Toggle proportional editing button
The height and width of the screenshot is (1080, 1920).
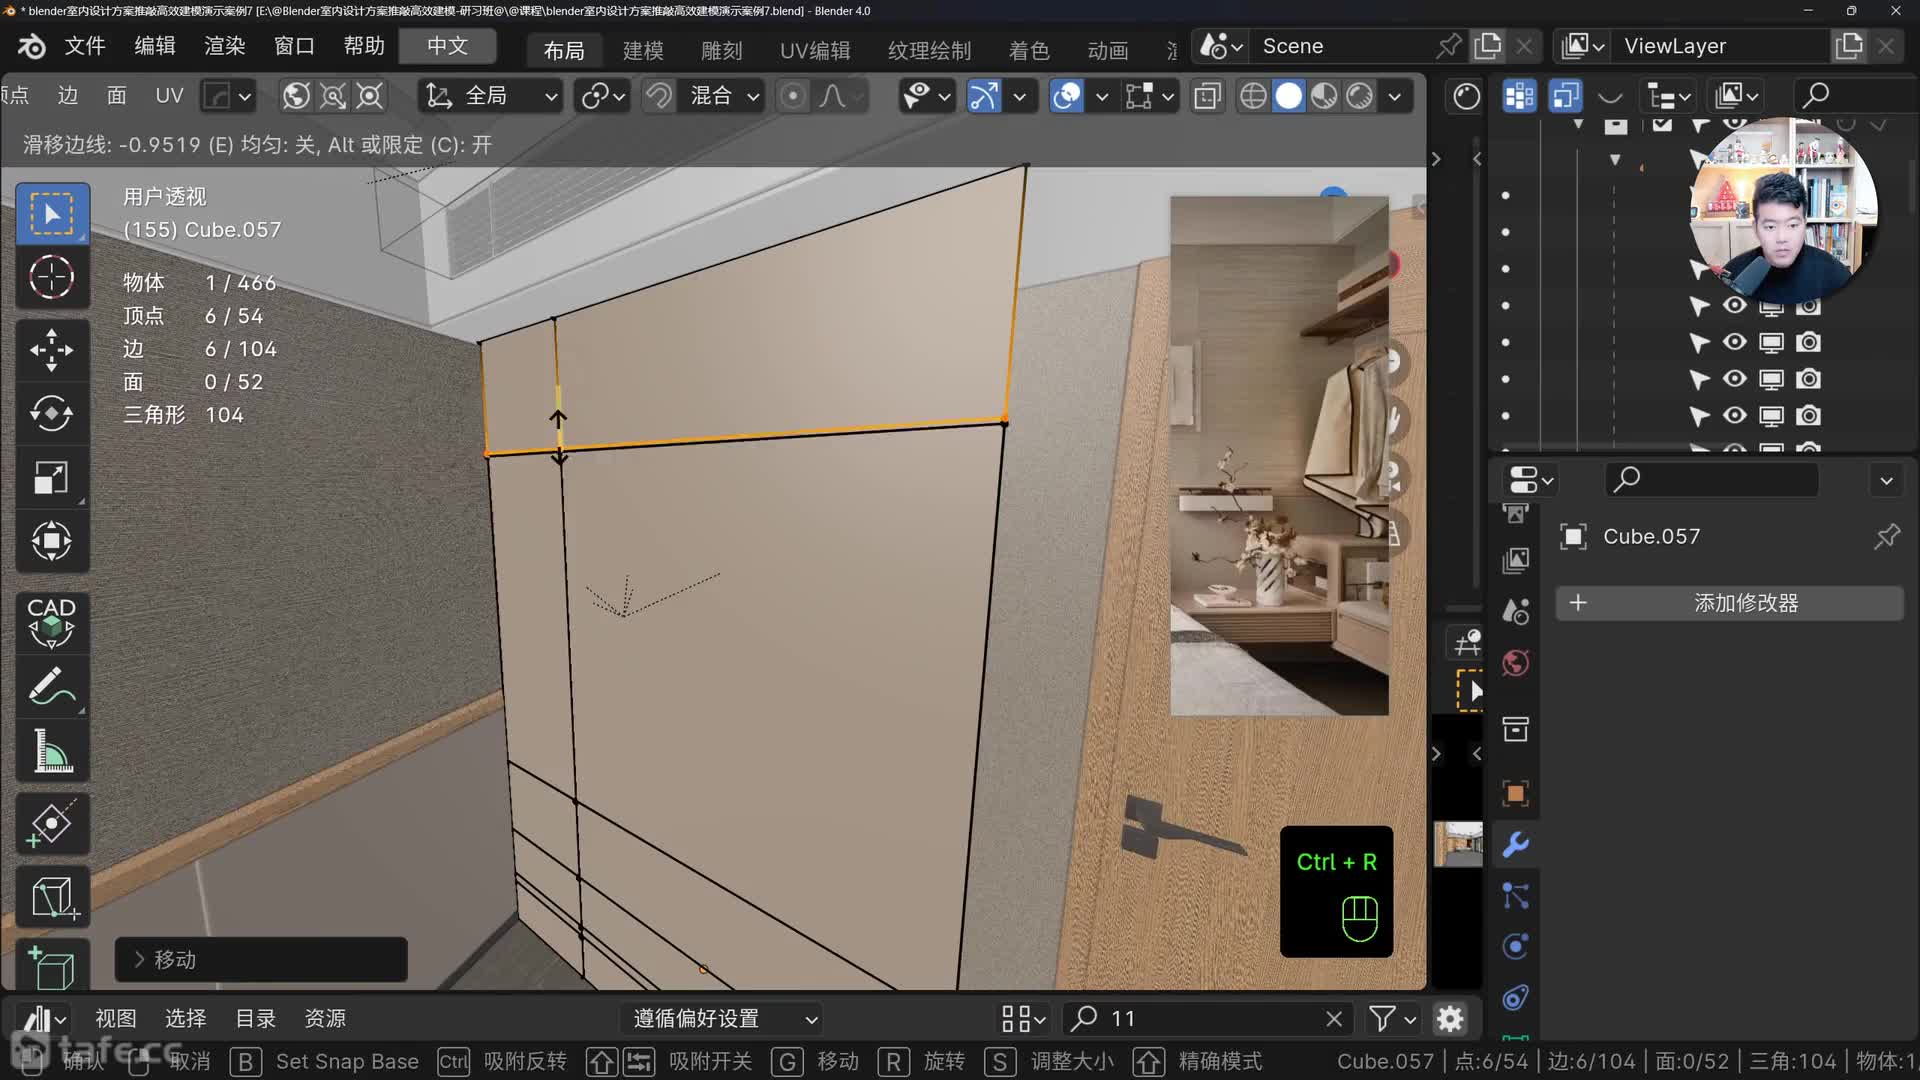(x=792, y=96)
